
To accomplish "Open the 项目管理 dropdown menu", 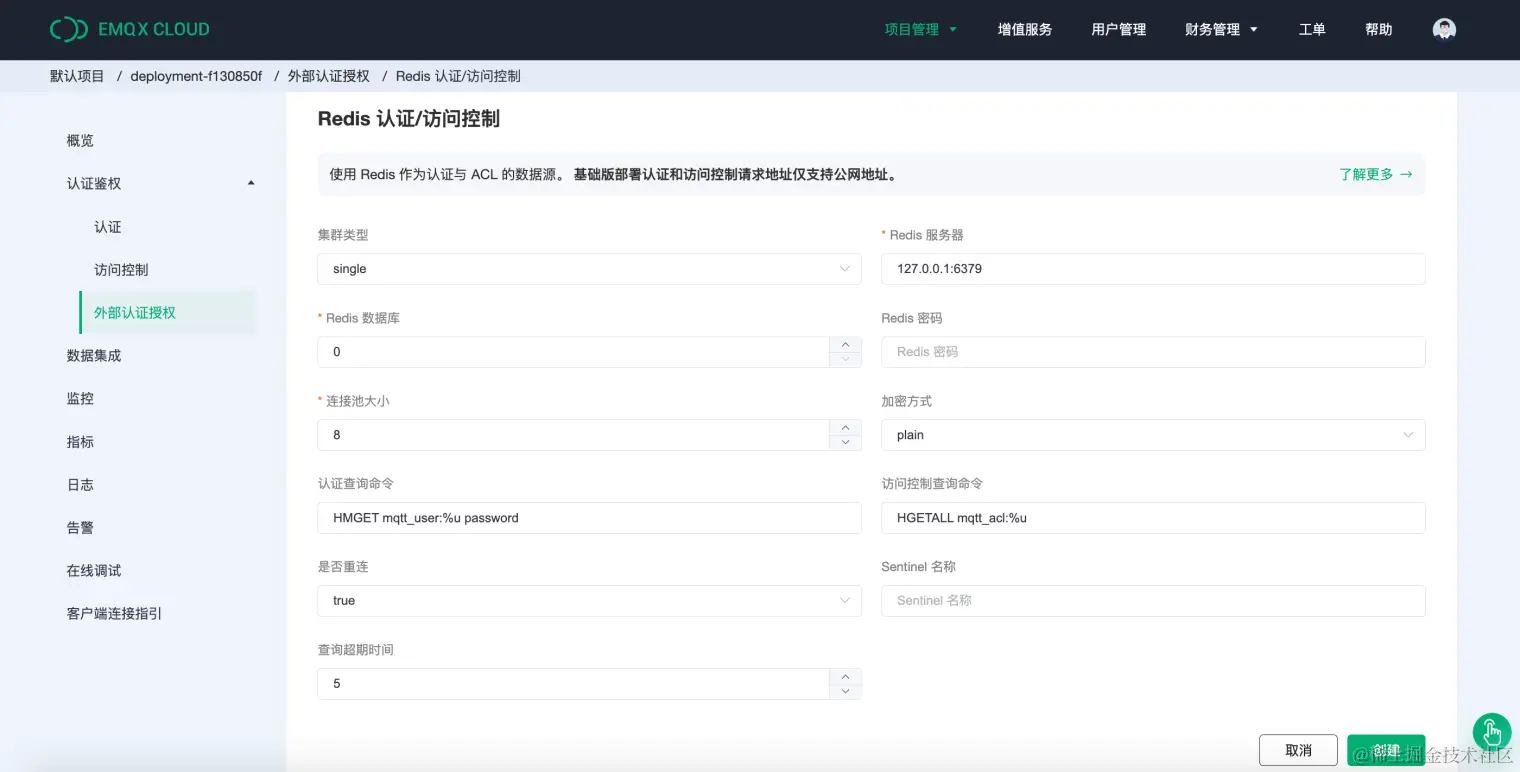I will tap(913, 29).
